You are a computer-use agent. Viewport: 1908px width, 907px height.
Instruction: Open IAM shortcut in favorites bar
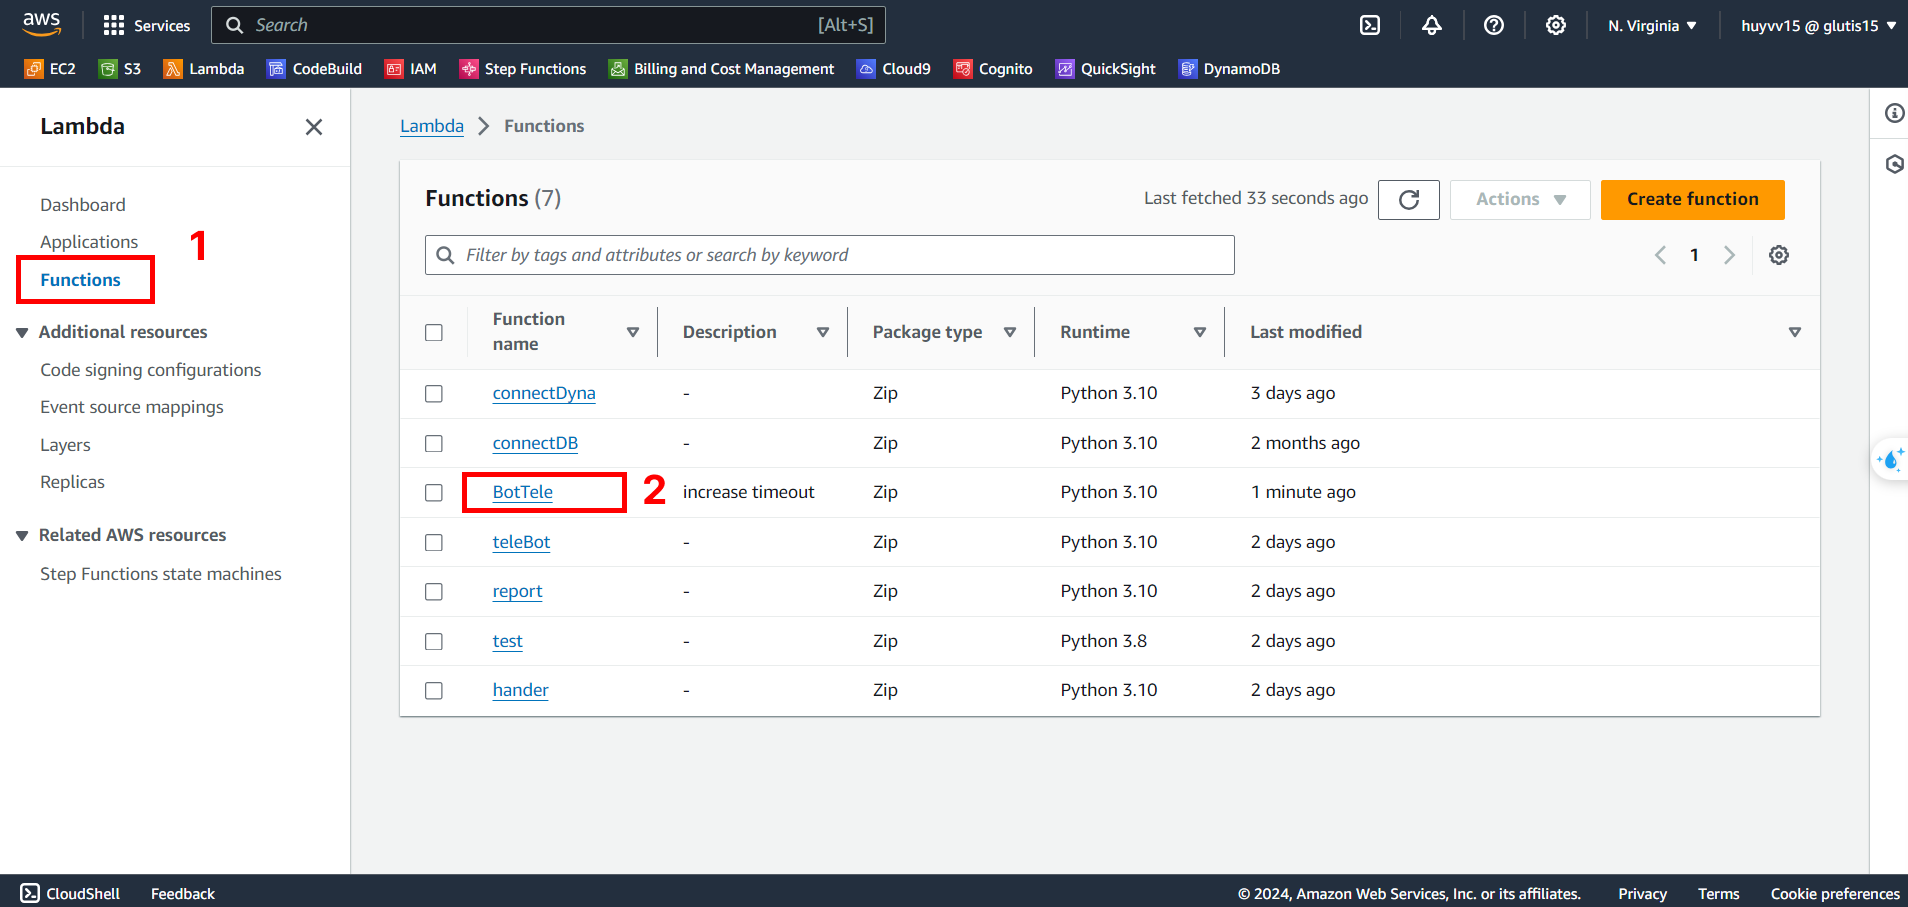tap(411, 69)
